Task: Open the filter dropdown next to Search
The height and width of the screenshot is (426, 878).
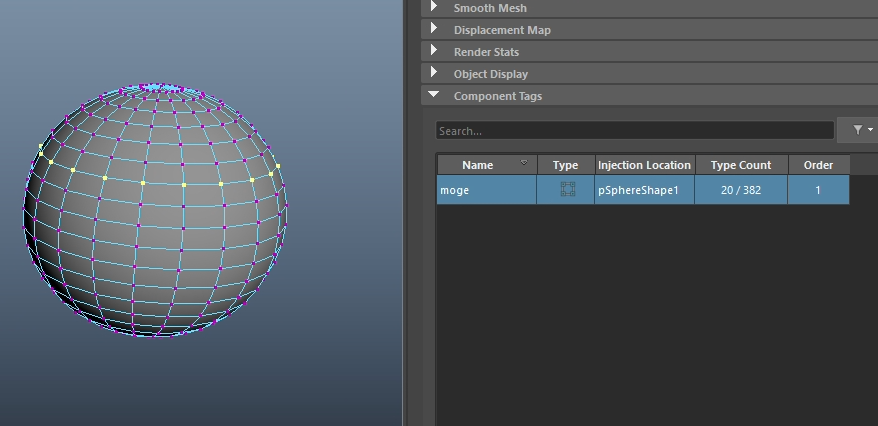Action: 862,130
